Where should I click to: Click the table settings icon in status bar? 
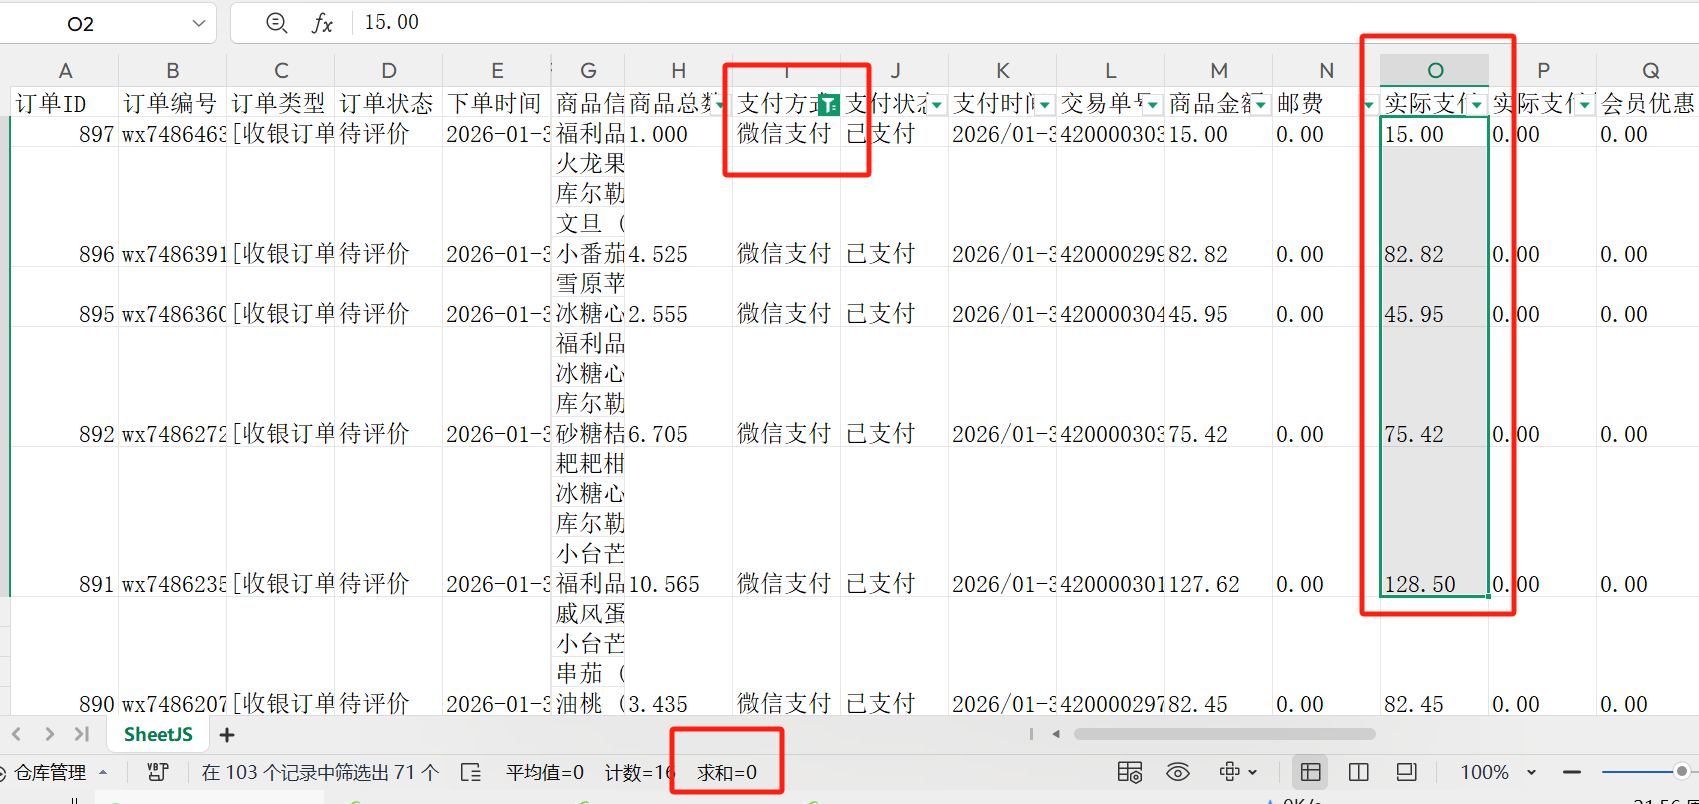pyautogui.click(x=1130, y=772)
